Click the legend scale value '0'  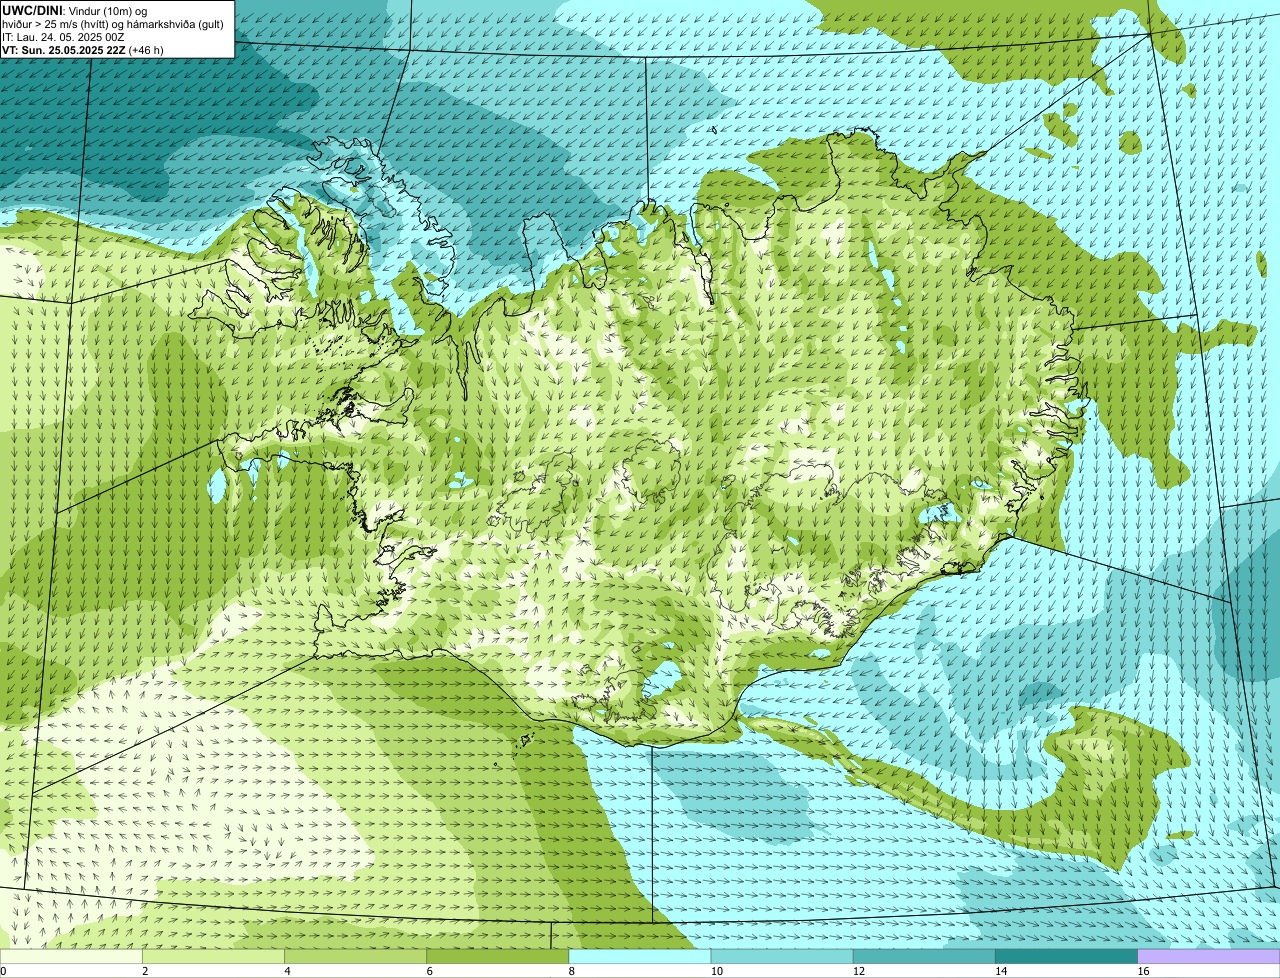coord(3,971)
